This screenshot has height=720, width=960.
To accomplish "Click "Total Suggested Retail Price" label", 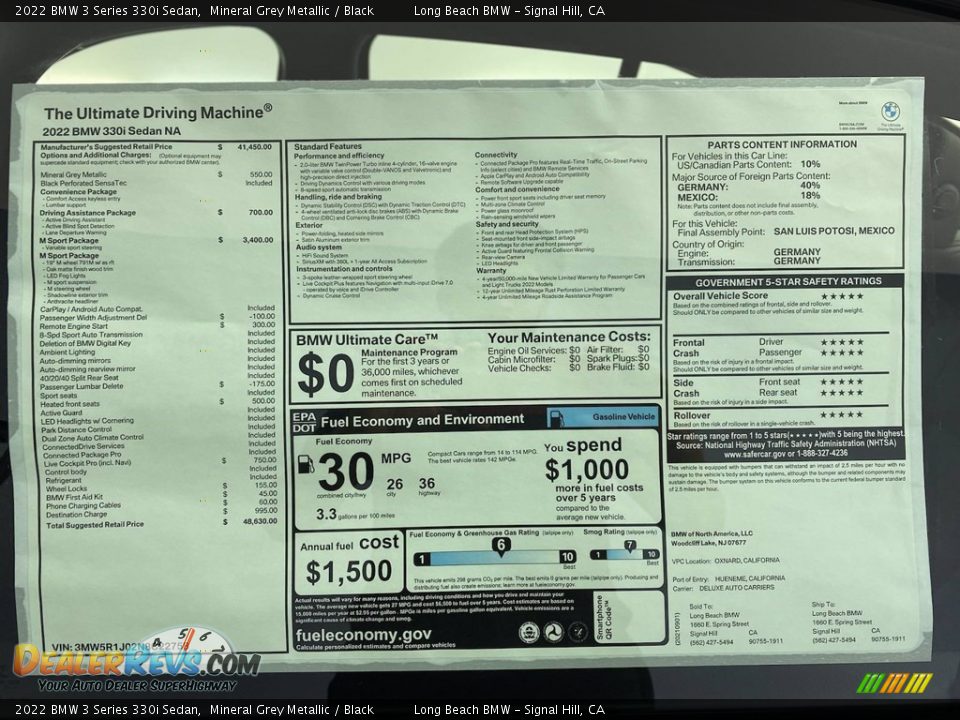I will (95, 525).
